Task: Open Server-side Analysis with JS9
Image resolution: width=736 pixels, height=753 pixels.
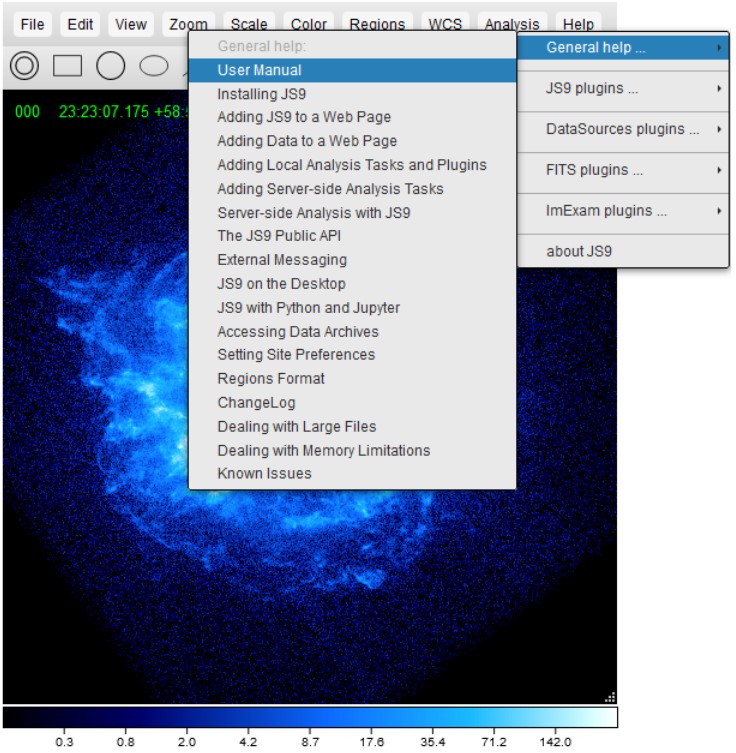Action: point(352,213)
